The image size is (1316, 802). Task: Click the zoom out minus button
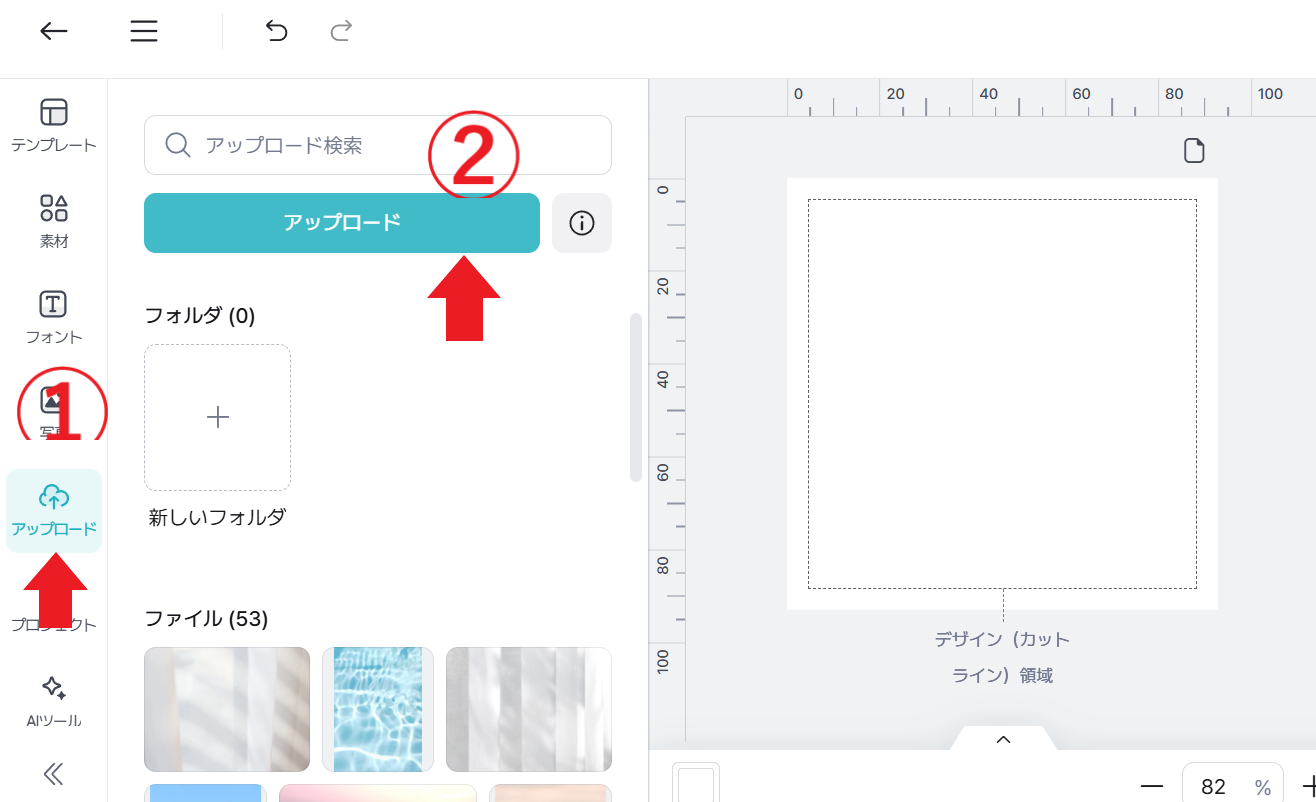(x=1152, y=787)
